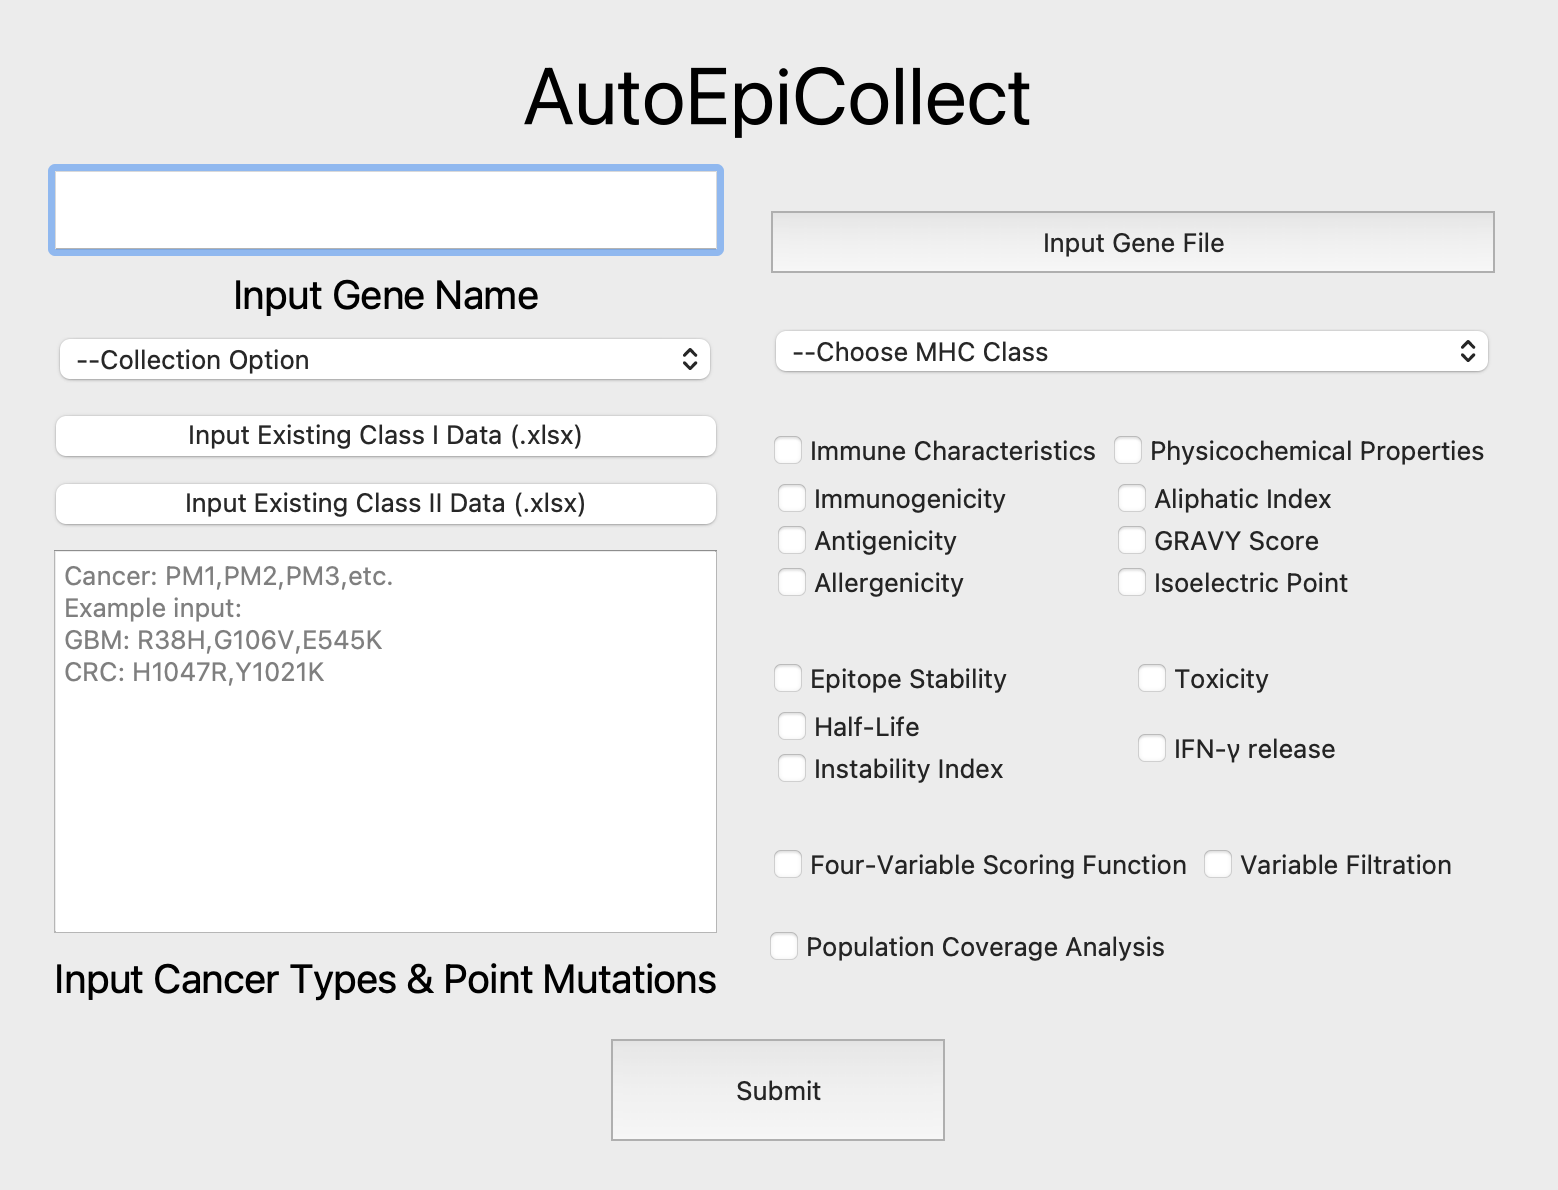Expand the Choose MHC Class dropdown
1558x1190 pixels.
point(1132,352)
